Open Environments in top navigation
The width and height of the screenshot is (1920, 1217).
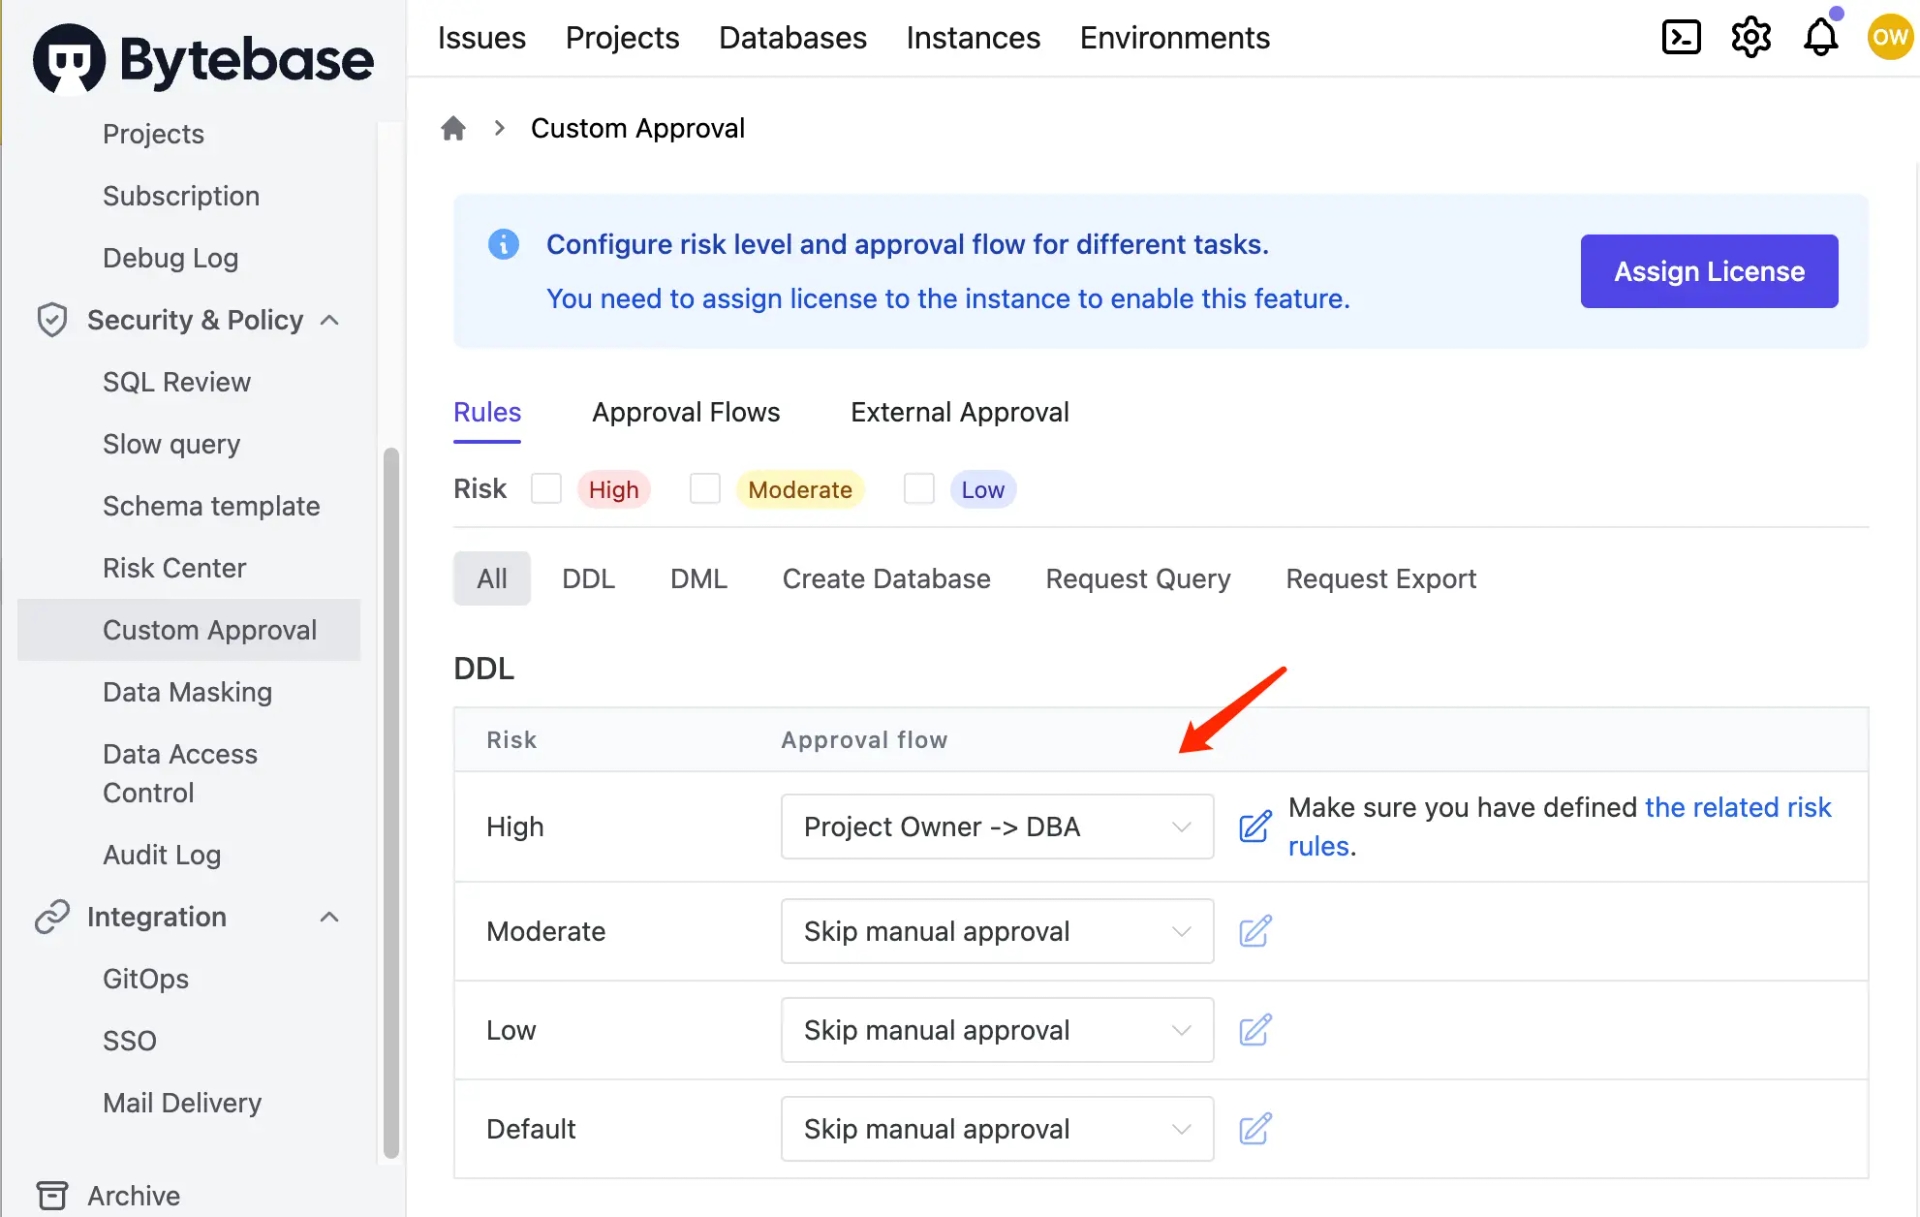[1175, 38]
